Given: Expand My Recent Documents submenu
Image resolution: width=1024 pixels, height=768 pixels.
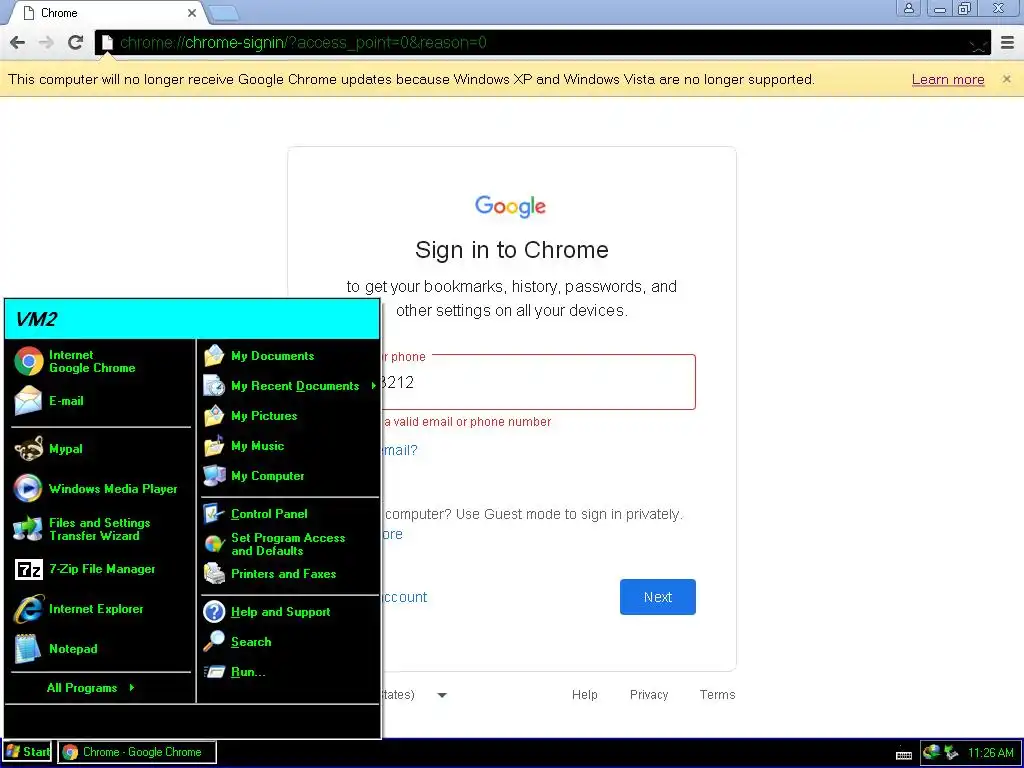Looking at the screenshot, I should [289, 386].
